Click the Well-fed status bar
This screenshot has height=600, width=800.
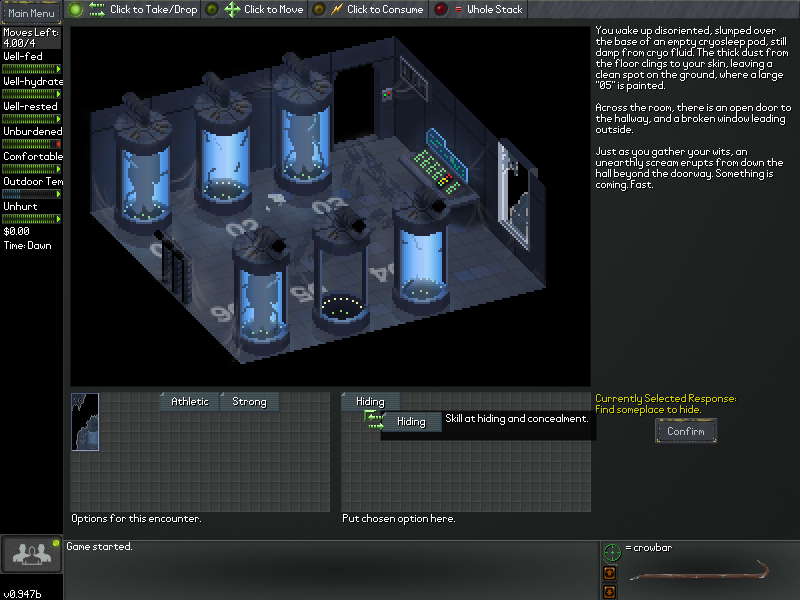point(31,69)
